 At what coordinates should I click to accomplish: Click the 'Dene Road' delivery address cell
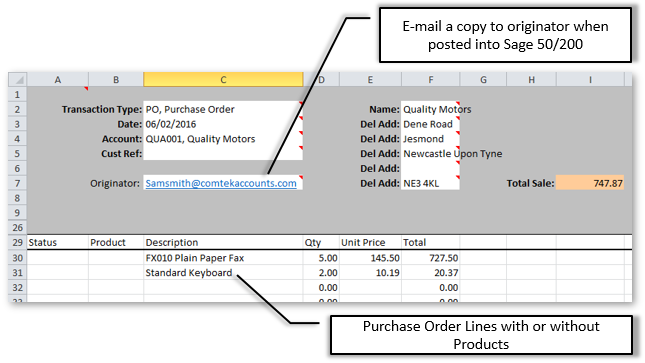[430, 124]
